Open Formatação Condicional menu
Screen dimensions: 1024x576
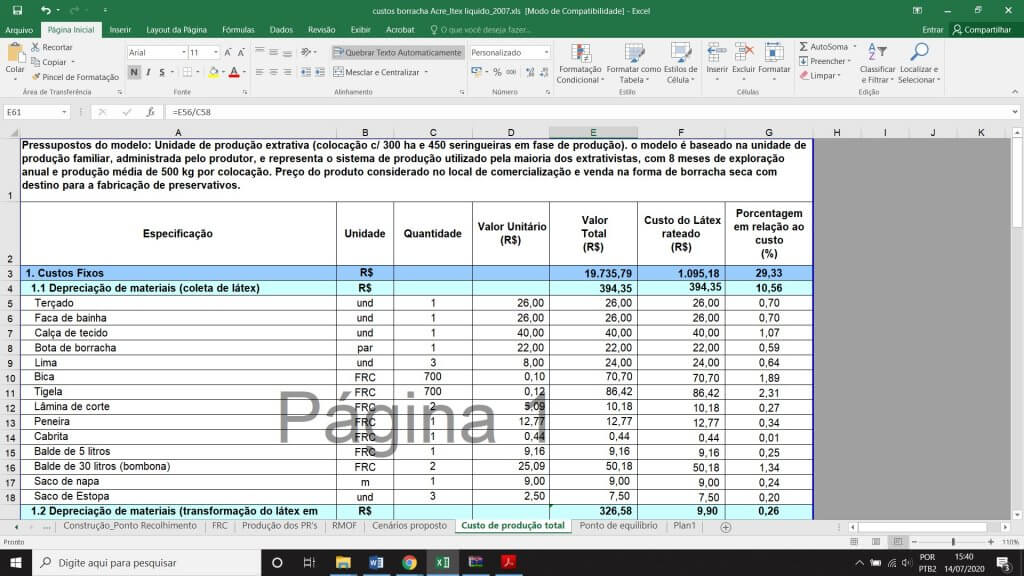pos(578,63)
